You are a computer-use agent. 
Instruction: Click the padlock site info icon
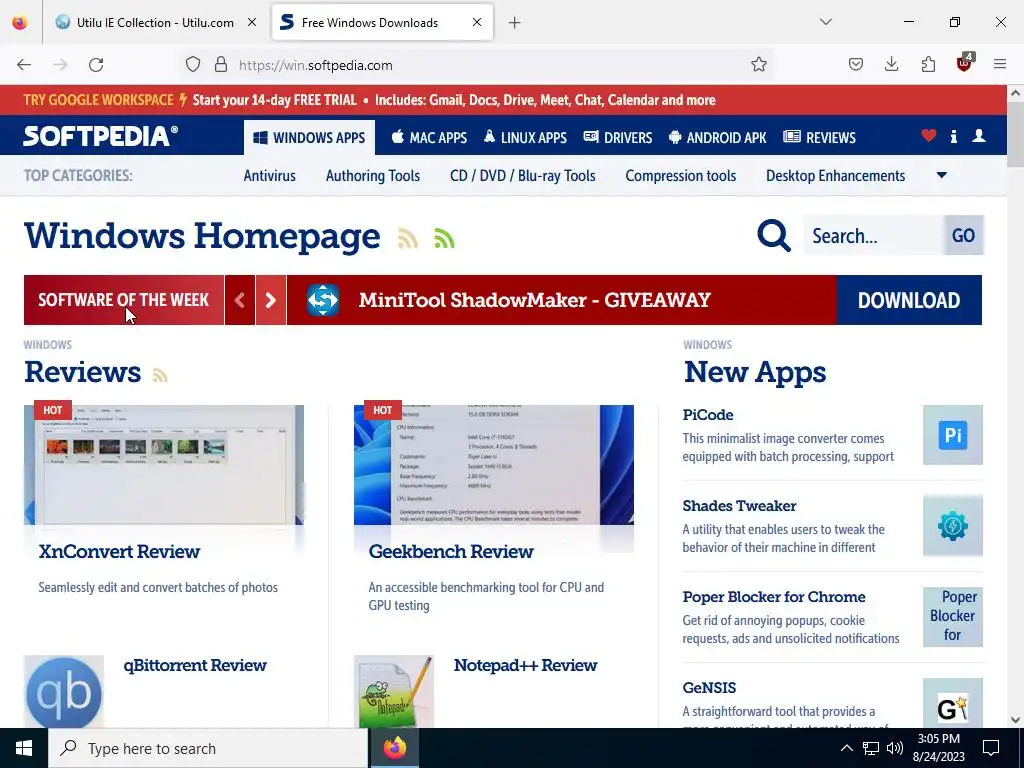(221, 65)
